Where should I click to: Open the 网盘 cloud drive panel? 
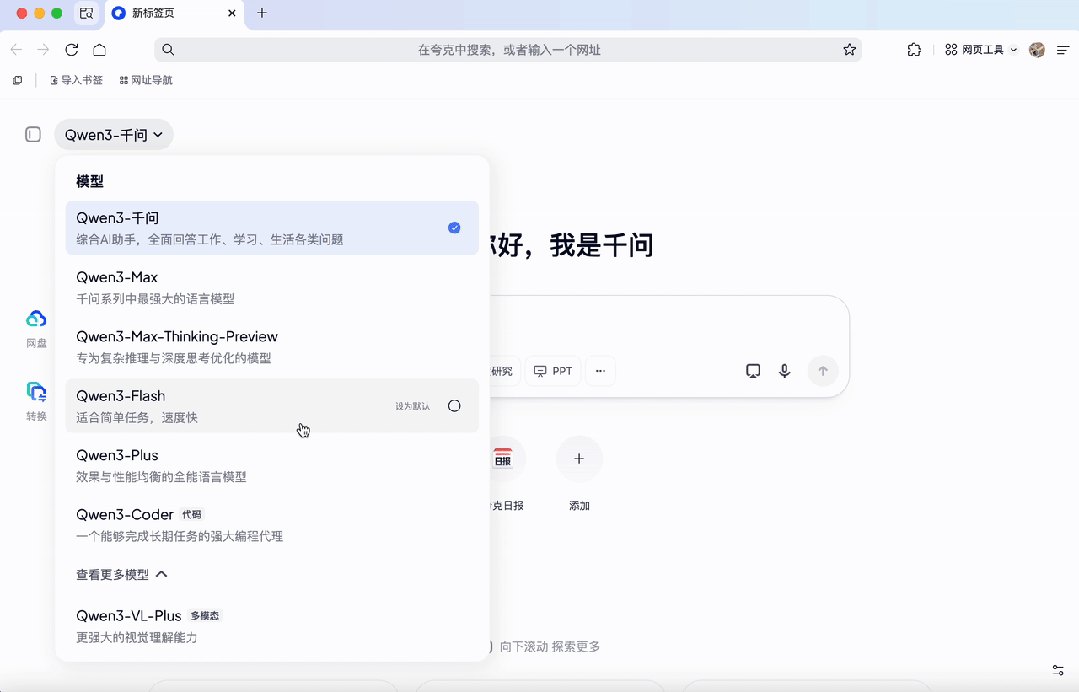click(x=35, y=327)
